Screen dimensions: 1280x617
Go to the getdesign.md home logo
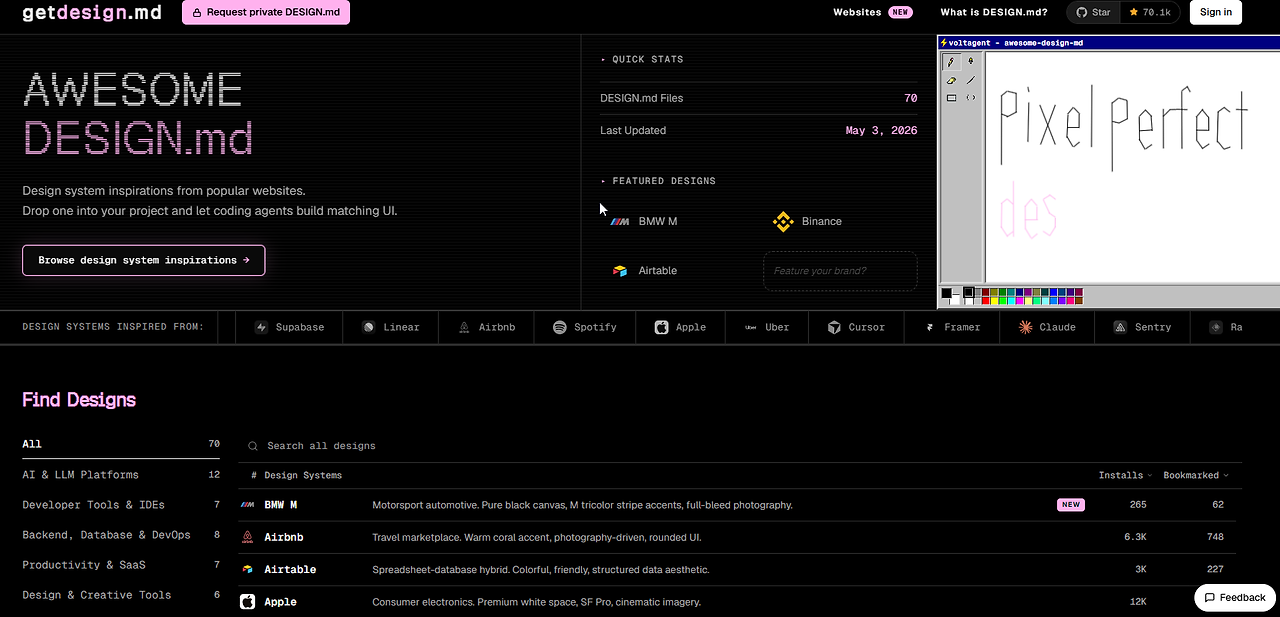(91, 12)
